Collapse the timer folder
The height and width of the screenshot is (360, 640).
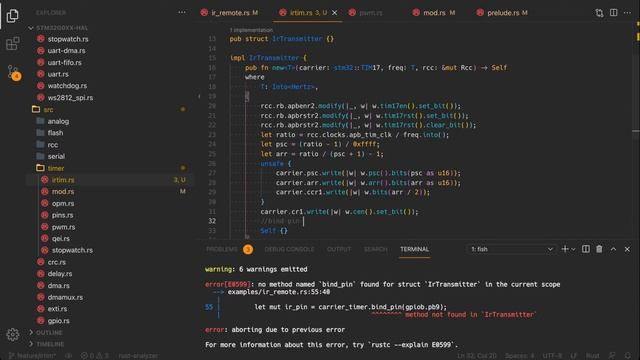(x=56, y=168)
